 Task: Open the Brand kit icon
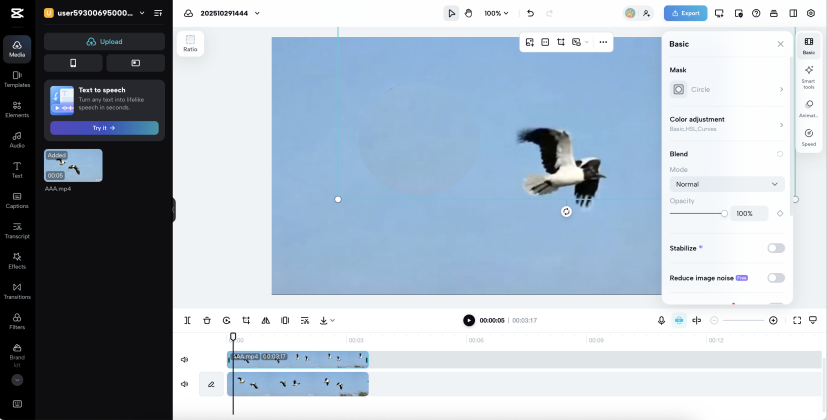coord(17,354)
